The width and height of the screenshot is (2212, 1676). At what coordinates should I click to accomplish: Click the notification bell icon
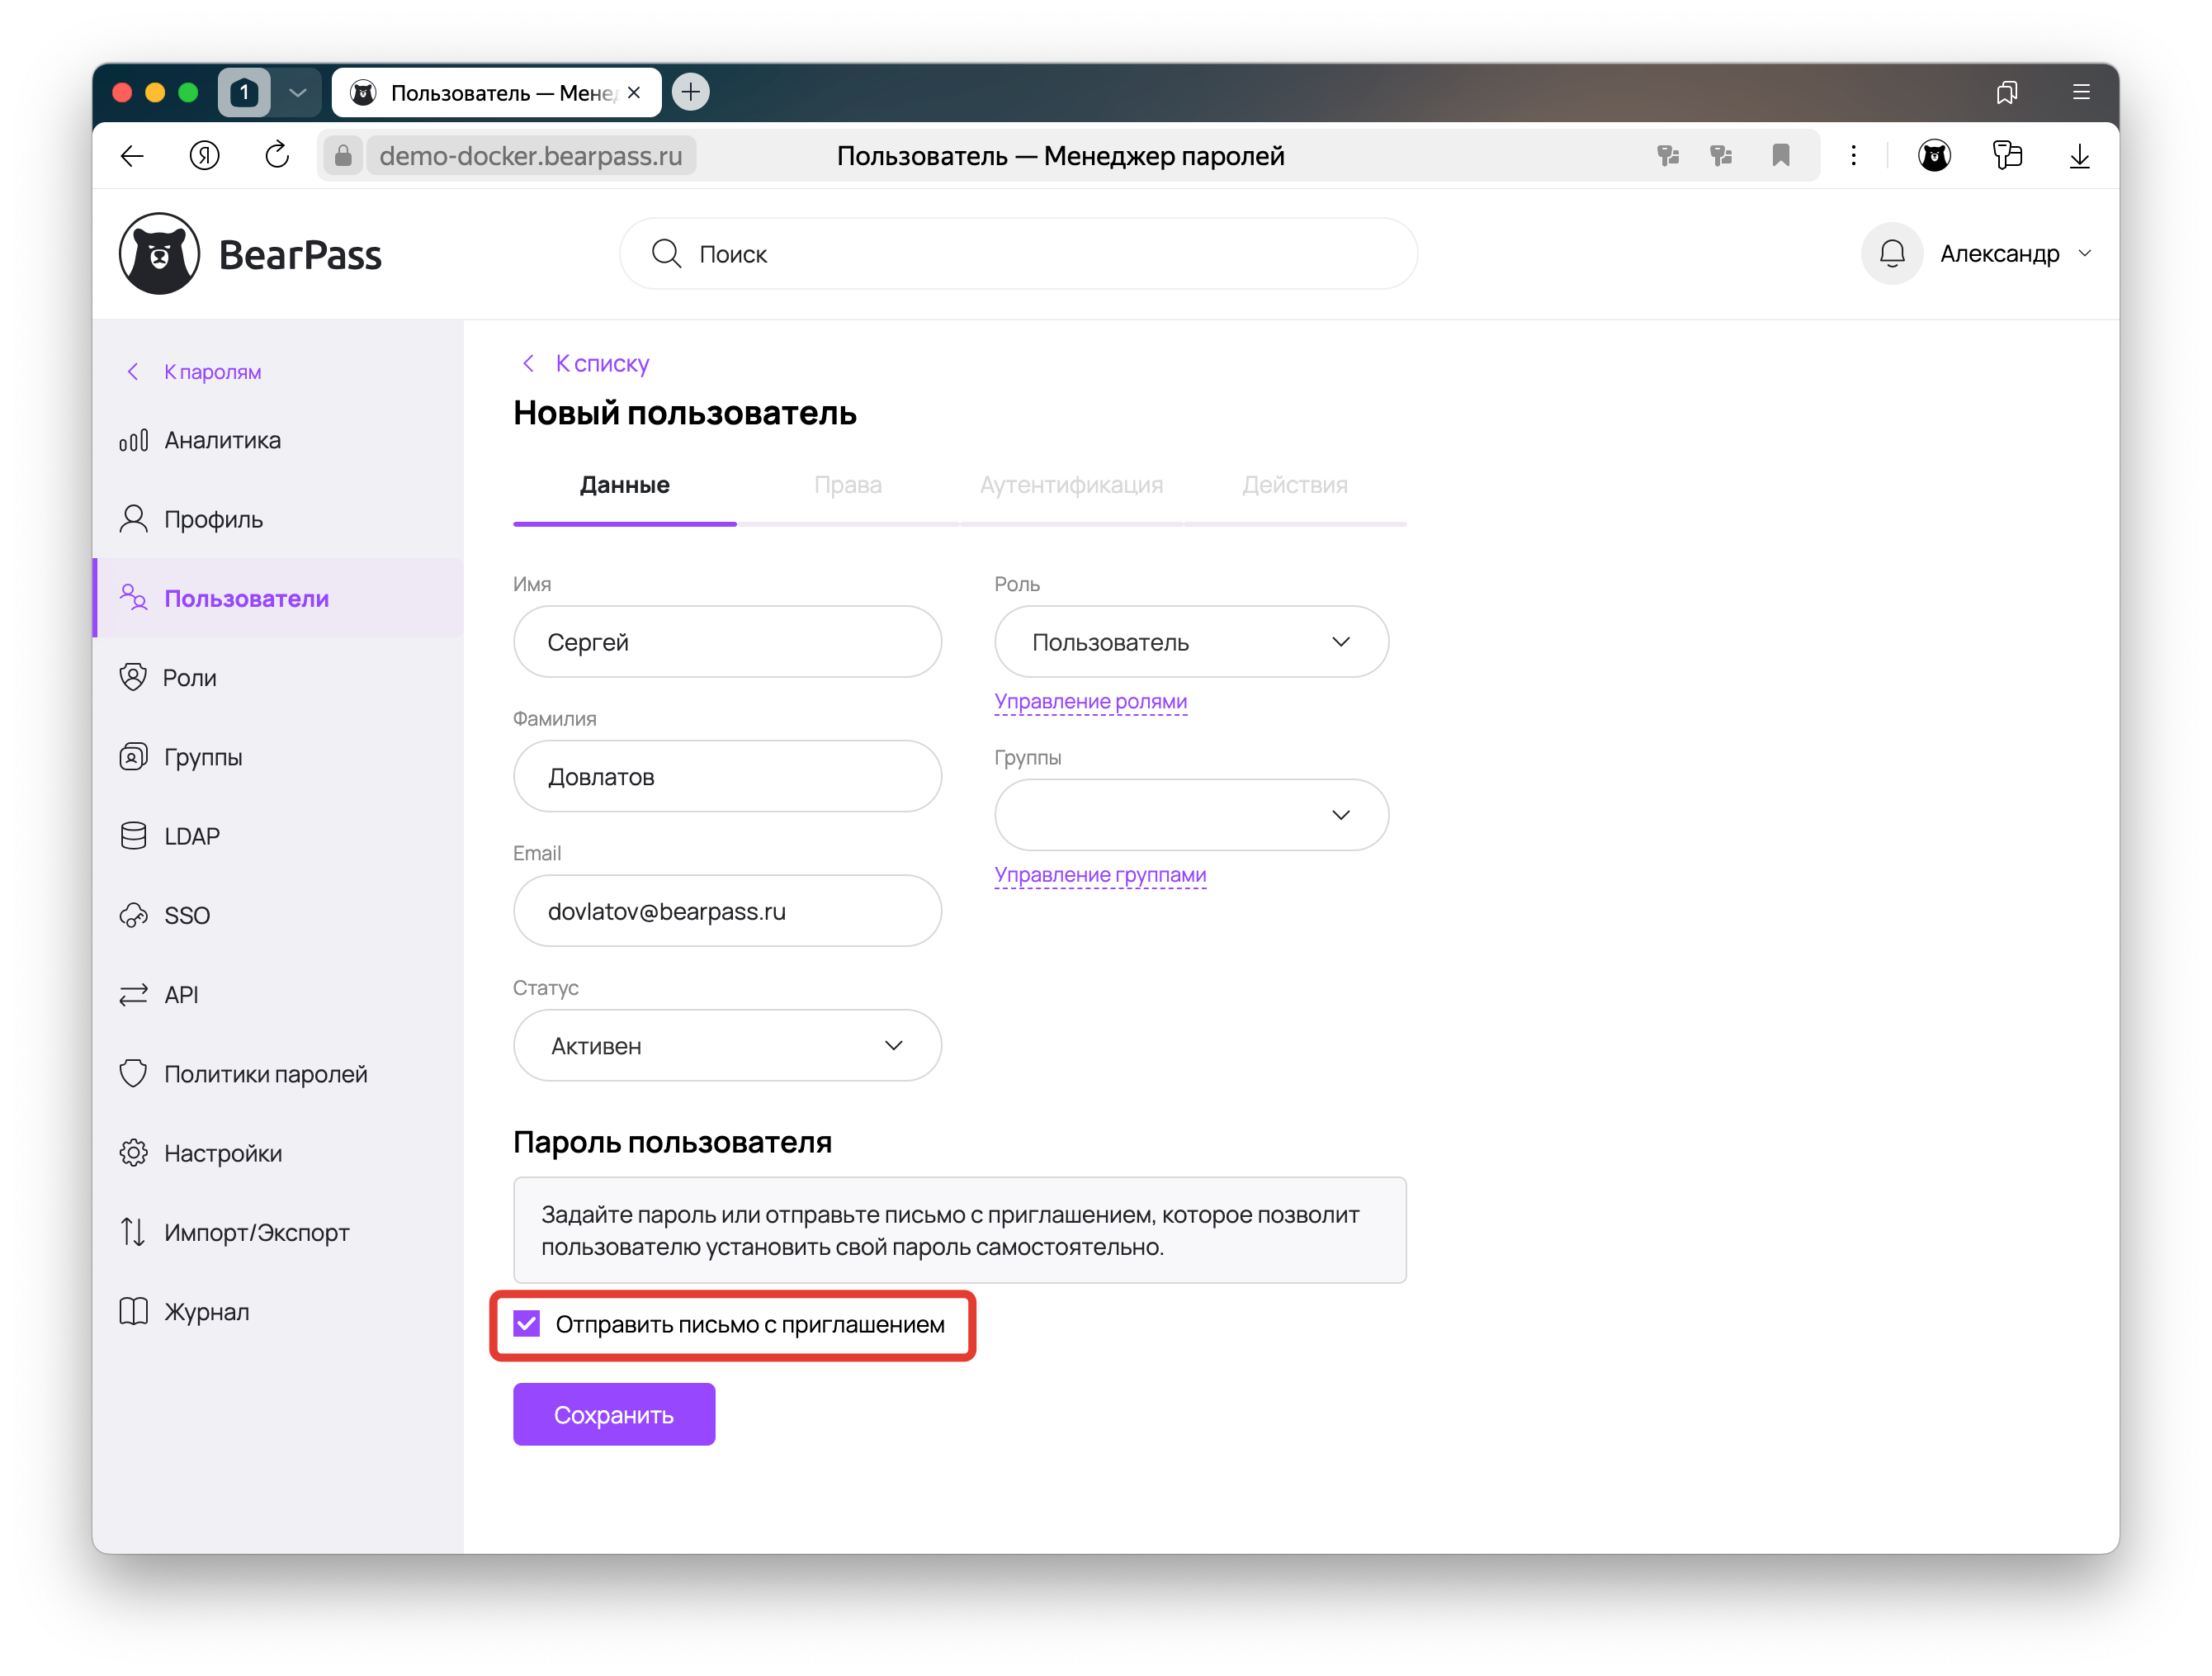click(1891, 254)
